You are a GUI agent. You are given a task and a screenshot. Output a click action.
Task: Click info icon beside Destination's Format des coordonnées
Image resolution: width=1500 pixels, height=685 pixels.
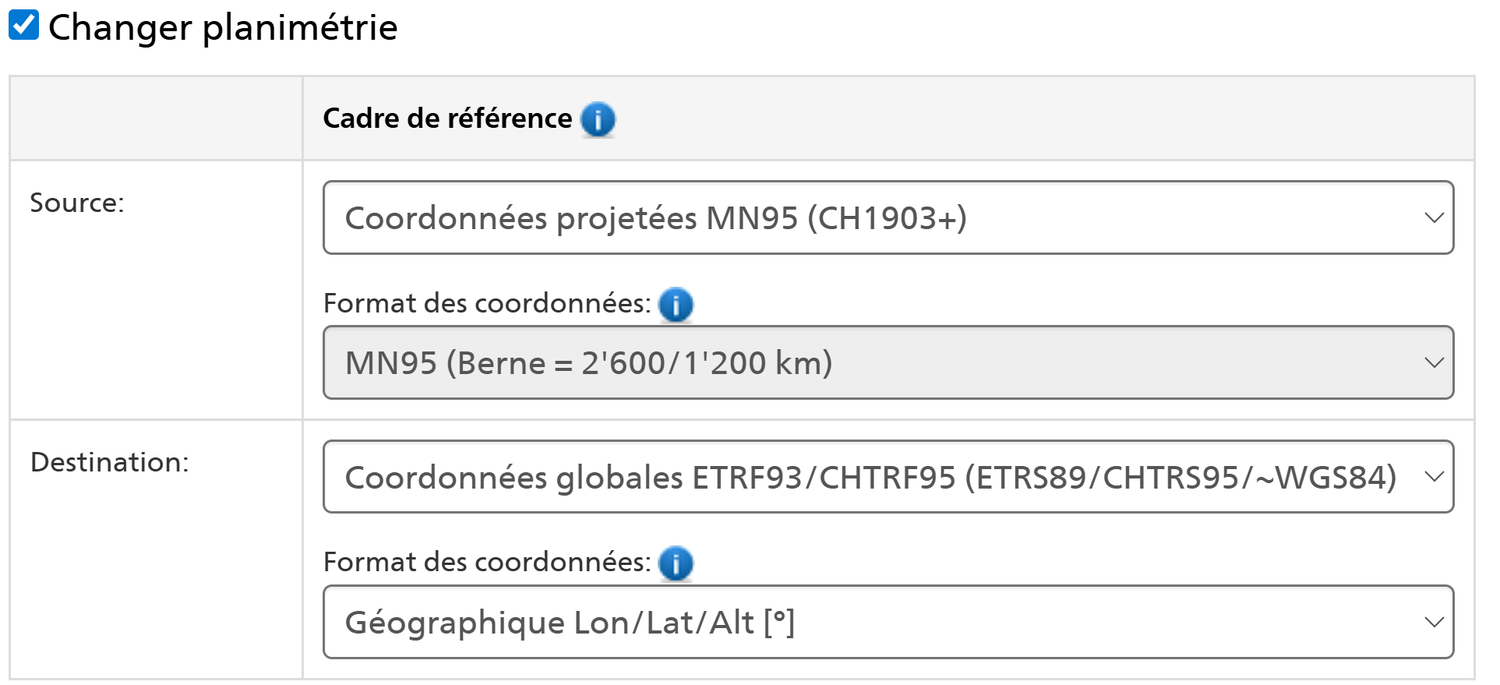(x=676, y=564)
